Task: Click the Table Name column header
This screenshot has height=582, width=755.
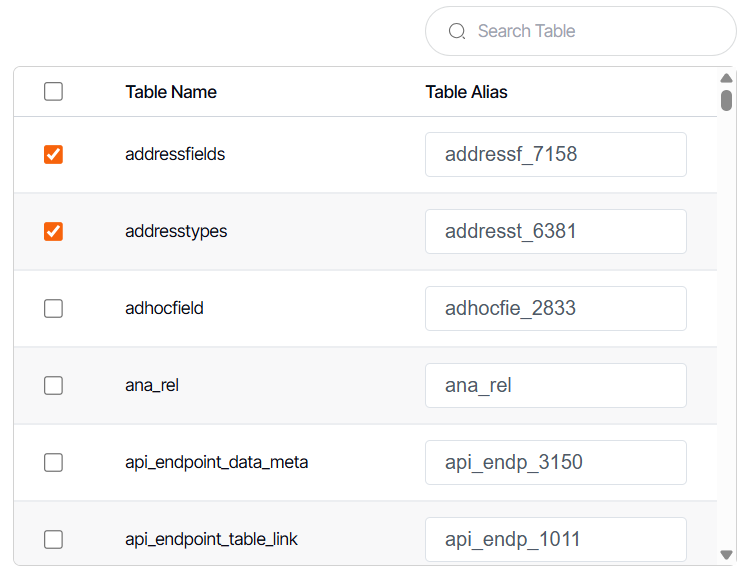Action: pyautogui.click(x=171, y=92)
